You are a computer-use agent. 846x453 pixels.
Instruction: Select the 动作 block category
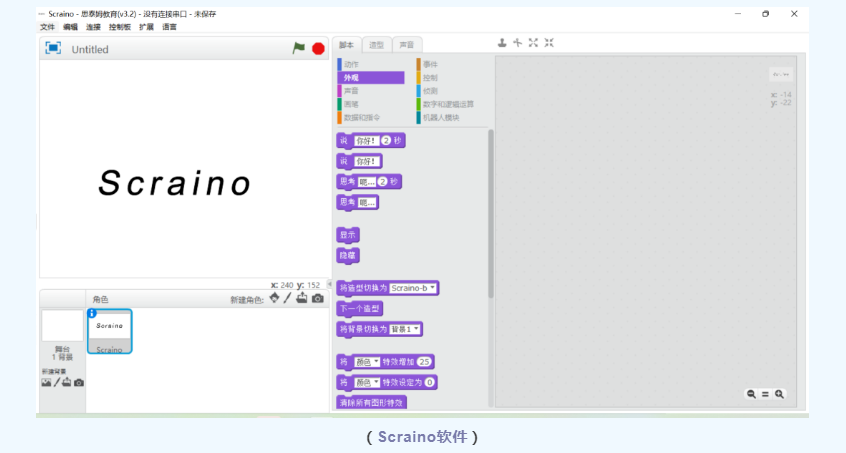[371, 64]
